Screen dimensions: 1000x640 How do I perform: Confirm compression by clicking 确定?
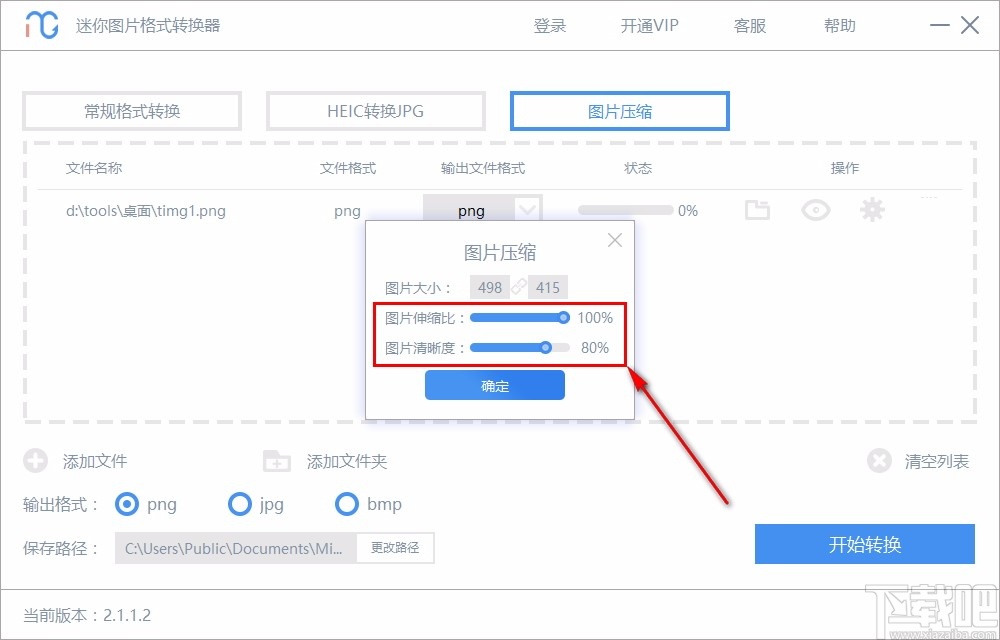[x=494, y=385]
